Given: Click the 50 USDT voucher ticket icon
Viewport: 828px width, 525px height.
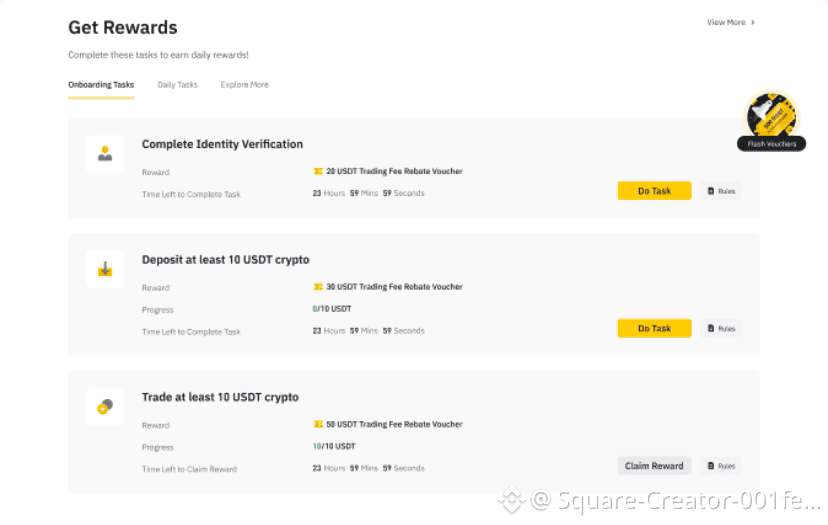Looking at the screenshot, I should 318,424.
